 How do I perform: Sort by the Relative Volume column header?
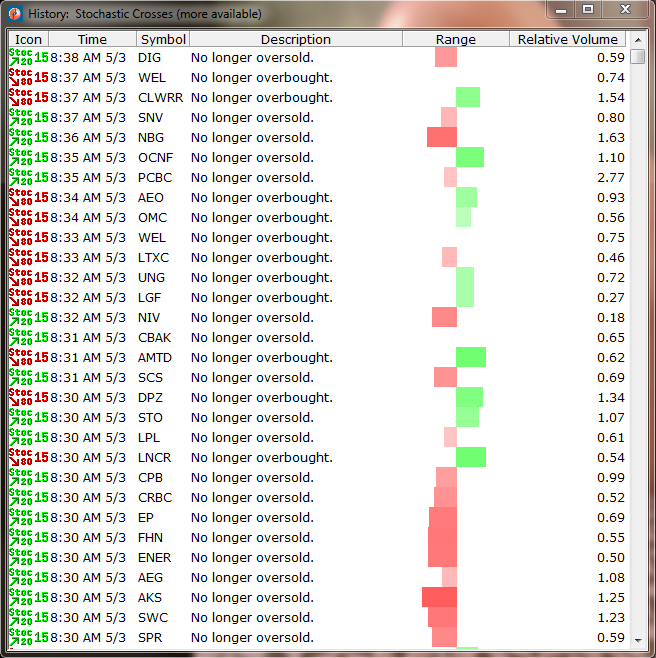pyautogui.click(x=567, y=39)
